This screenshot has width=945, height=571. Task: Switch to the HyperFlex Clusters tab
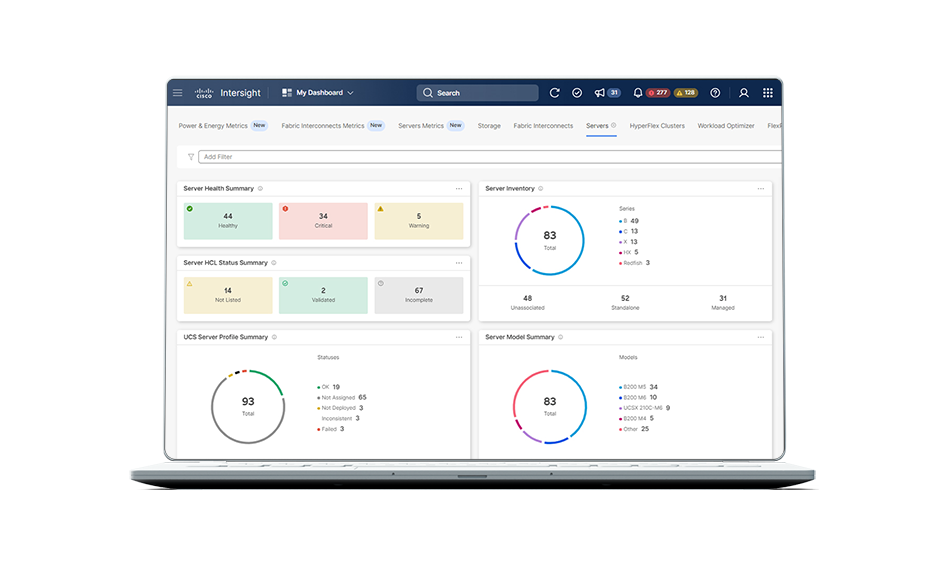pyautogui.click(x=657, y=126)
